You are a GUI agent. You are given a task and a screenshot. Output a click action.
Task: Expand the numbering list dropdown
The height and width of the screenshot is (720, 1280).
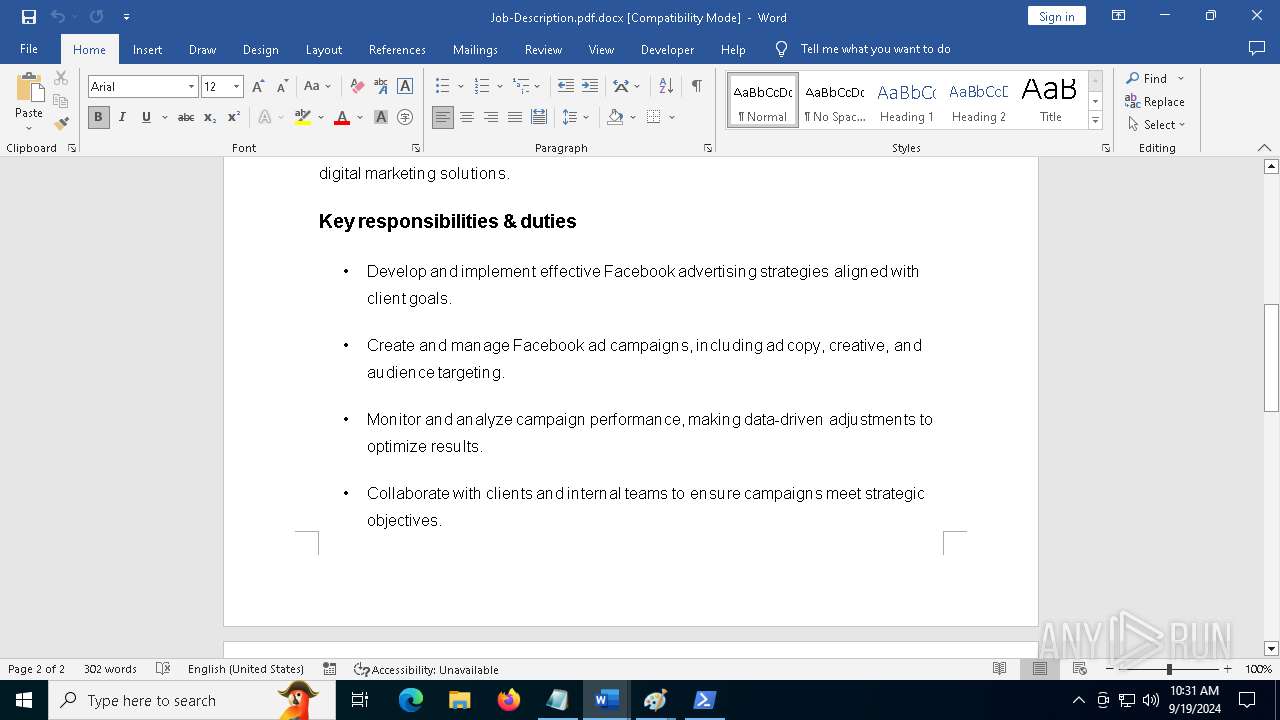[499, 86]
